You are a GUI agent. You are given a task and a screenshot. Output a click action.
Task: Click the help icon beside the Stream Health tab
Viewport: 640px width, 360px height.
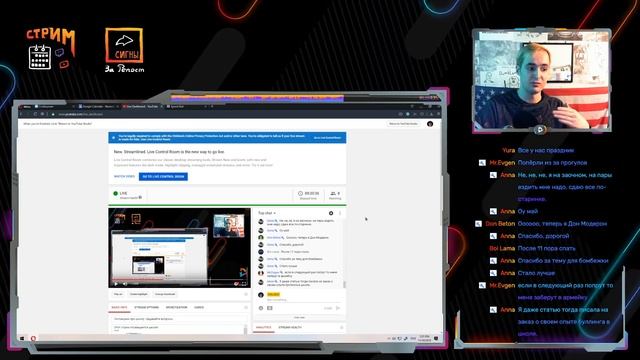[342, 327]
